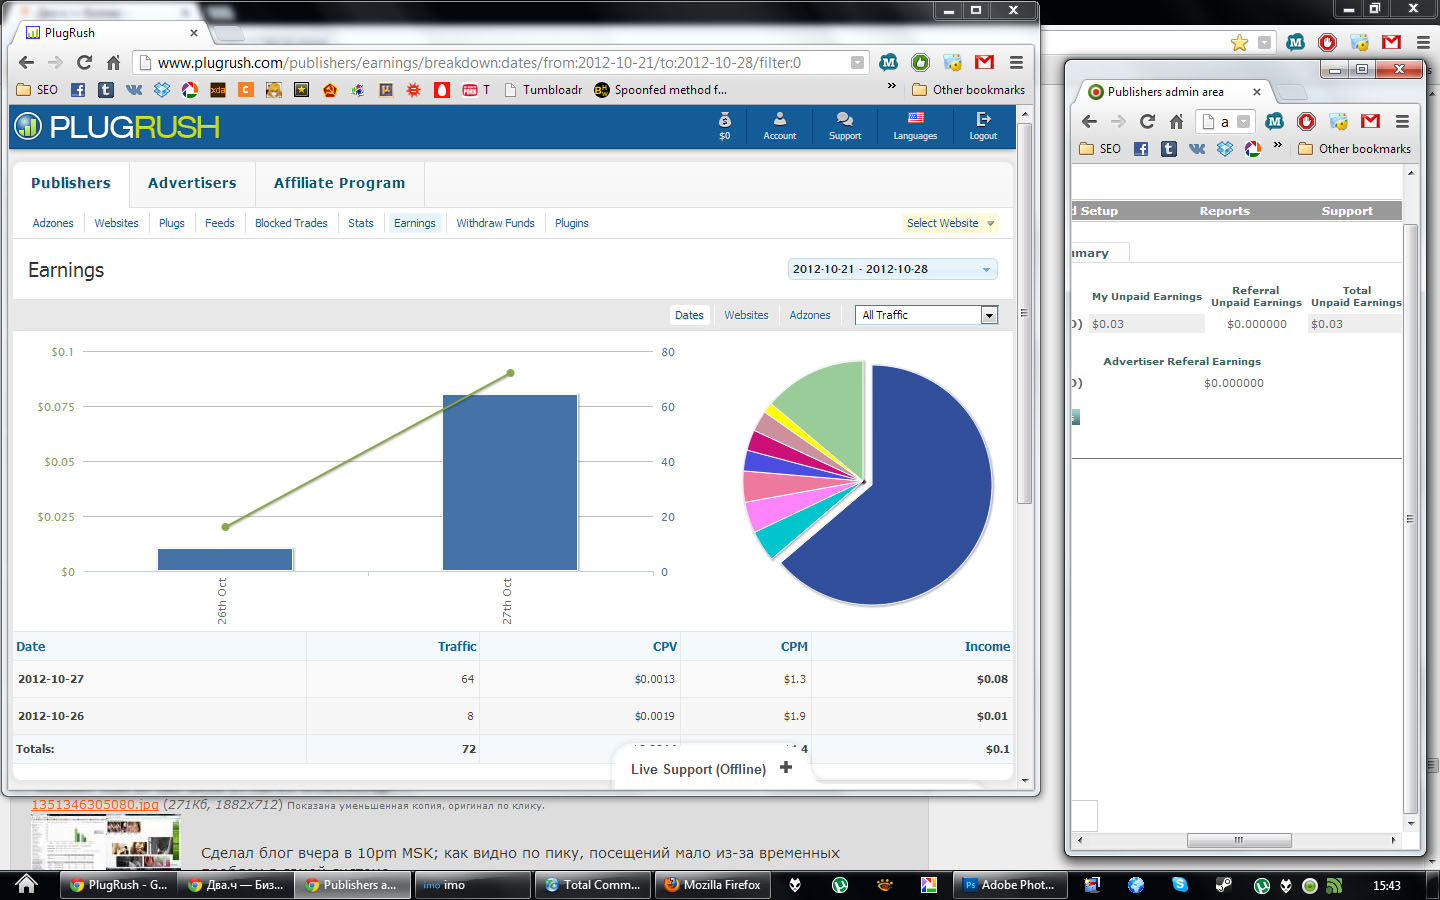This screenshot has width=1440, height=900.
Task: Click horizontal scrollbar in Publishers admin window
Action: (x=1239, y=840)
